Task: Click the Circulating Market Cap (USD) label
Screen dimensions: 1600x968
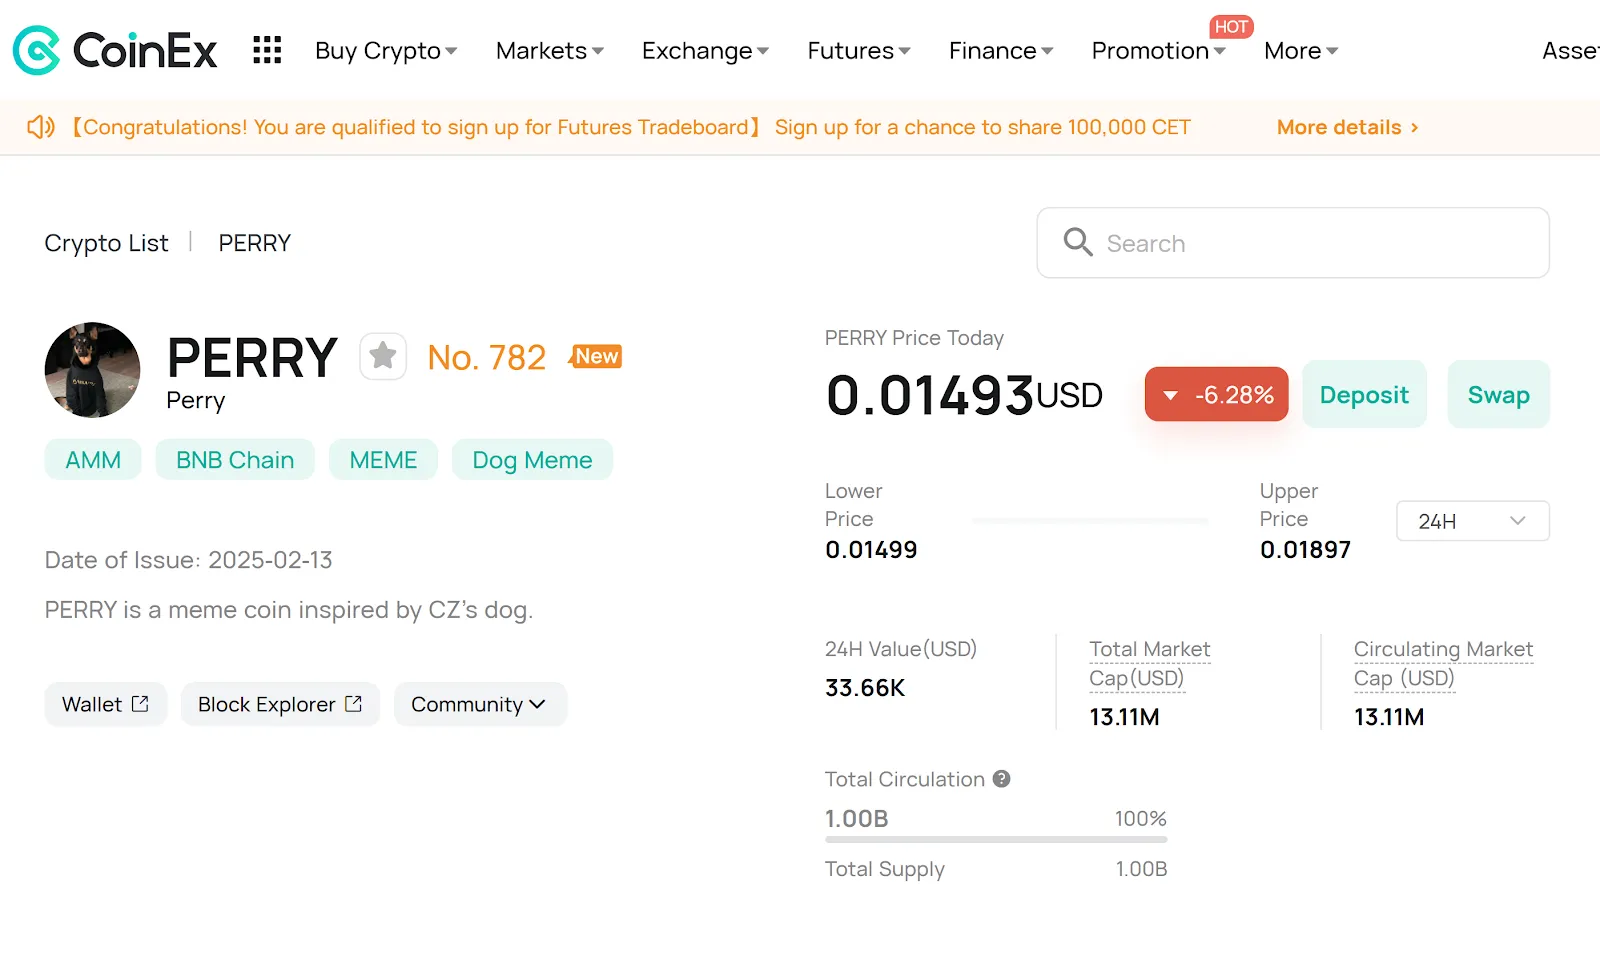Action: [1443, 663]
